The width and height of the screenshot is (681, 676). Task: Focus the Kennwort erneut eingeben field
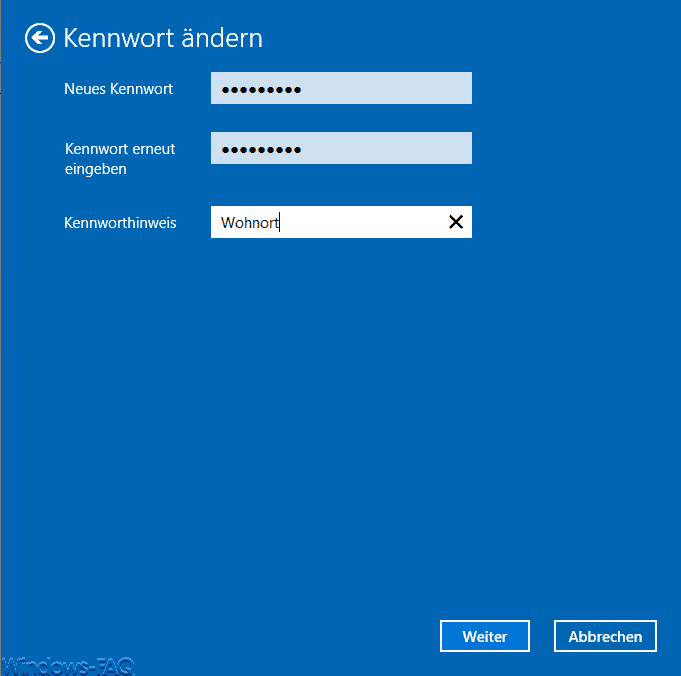(x=341, y=149)
